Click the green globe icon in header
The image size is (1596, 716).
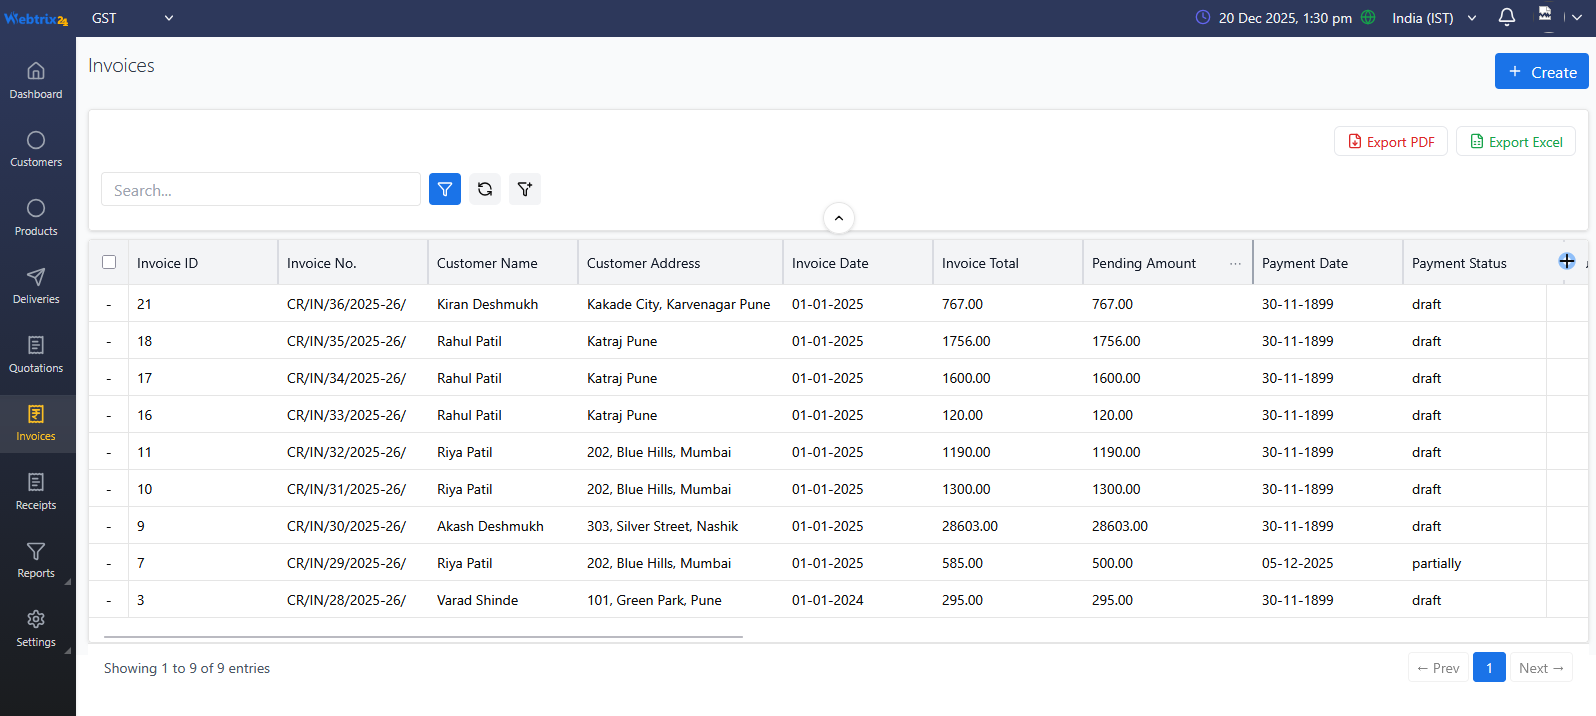(1368, 17)
